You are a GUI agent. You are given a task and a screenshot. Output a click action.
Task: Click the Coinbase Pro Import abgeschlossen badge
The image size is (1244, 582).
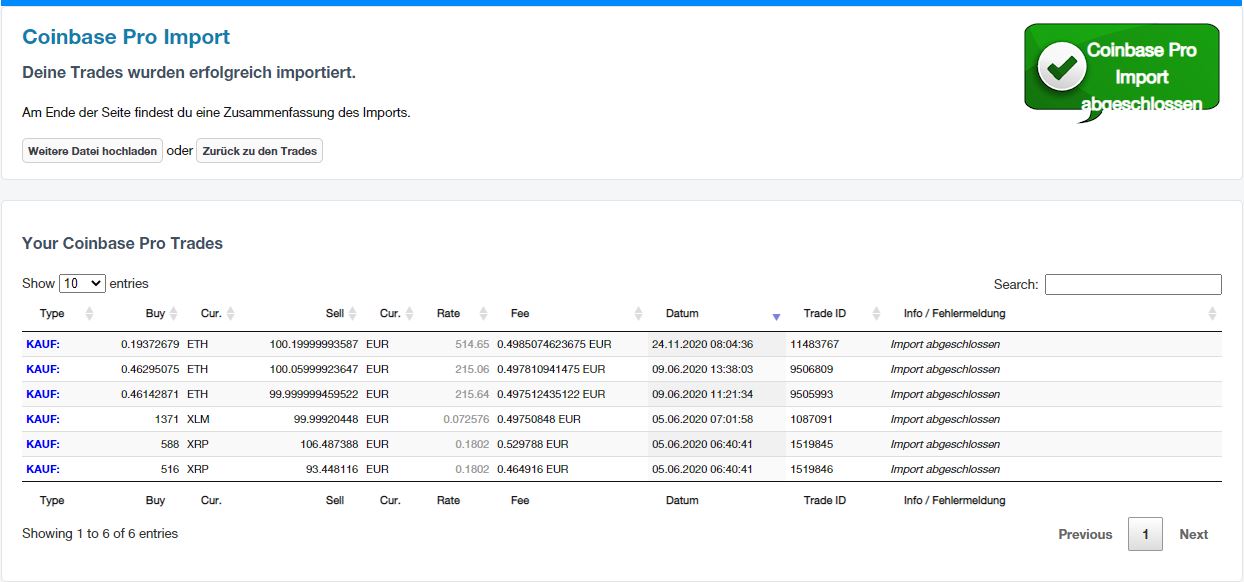point(1121,72)
